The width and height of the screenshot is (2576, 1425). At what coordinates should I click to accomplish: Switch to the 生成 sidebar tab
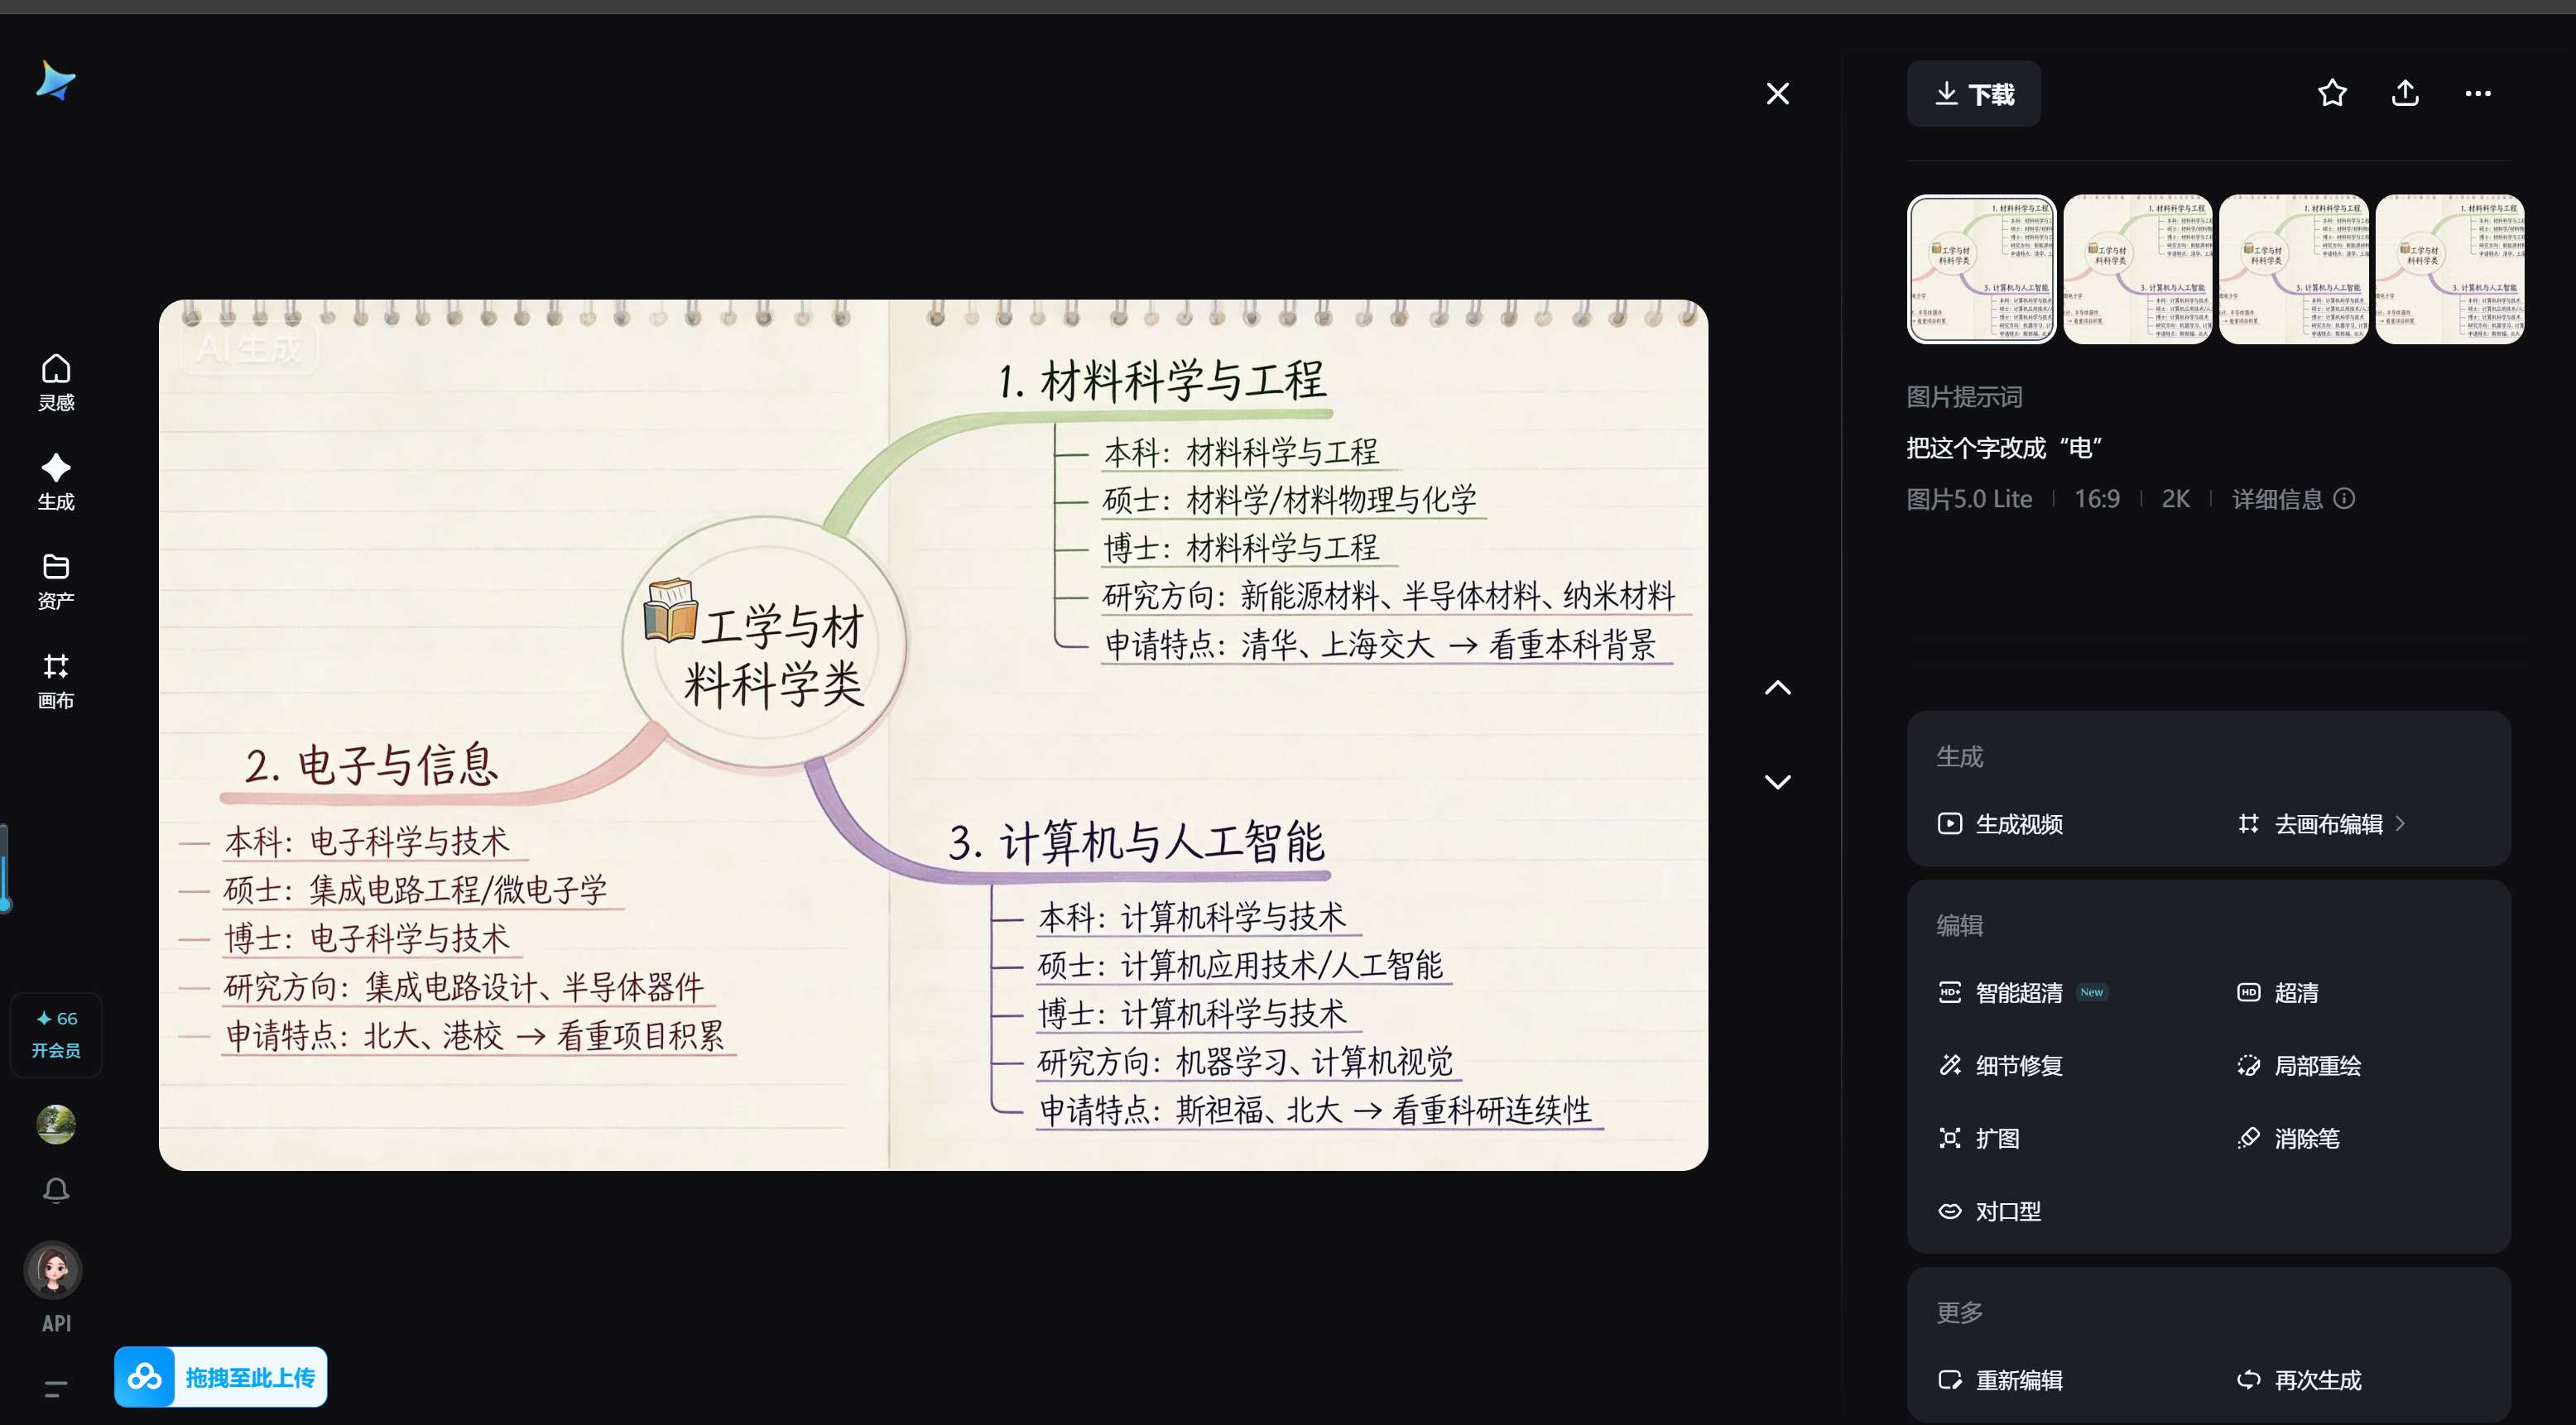tap(56, 481)
